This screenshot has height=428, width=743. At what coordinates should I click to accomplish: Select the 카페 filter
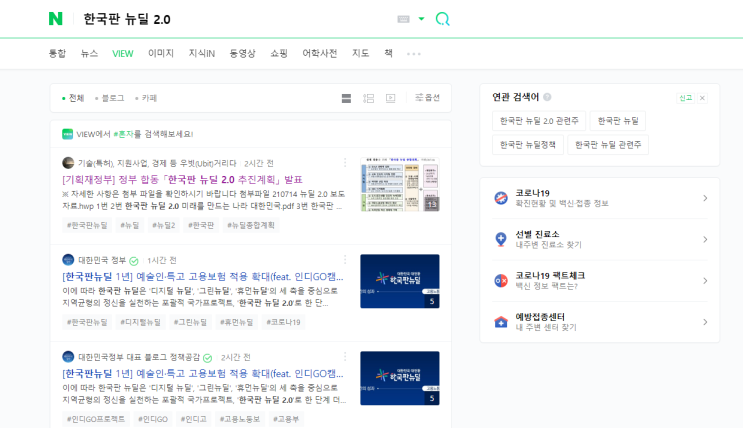[146, 98]
